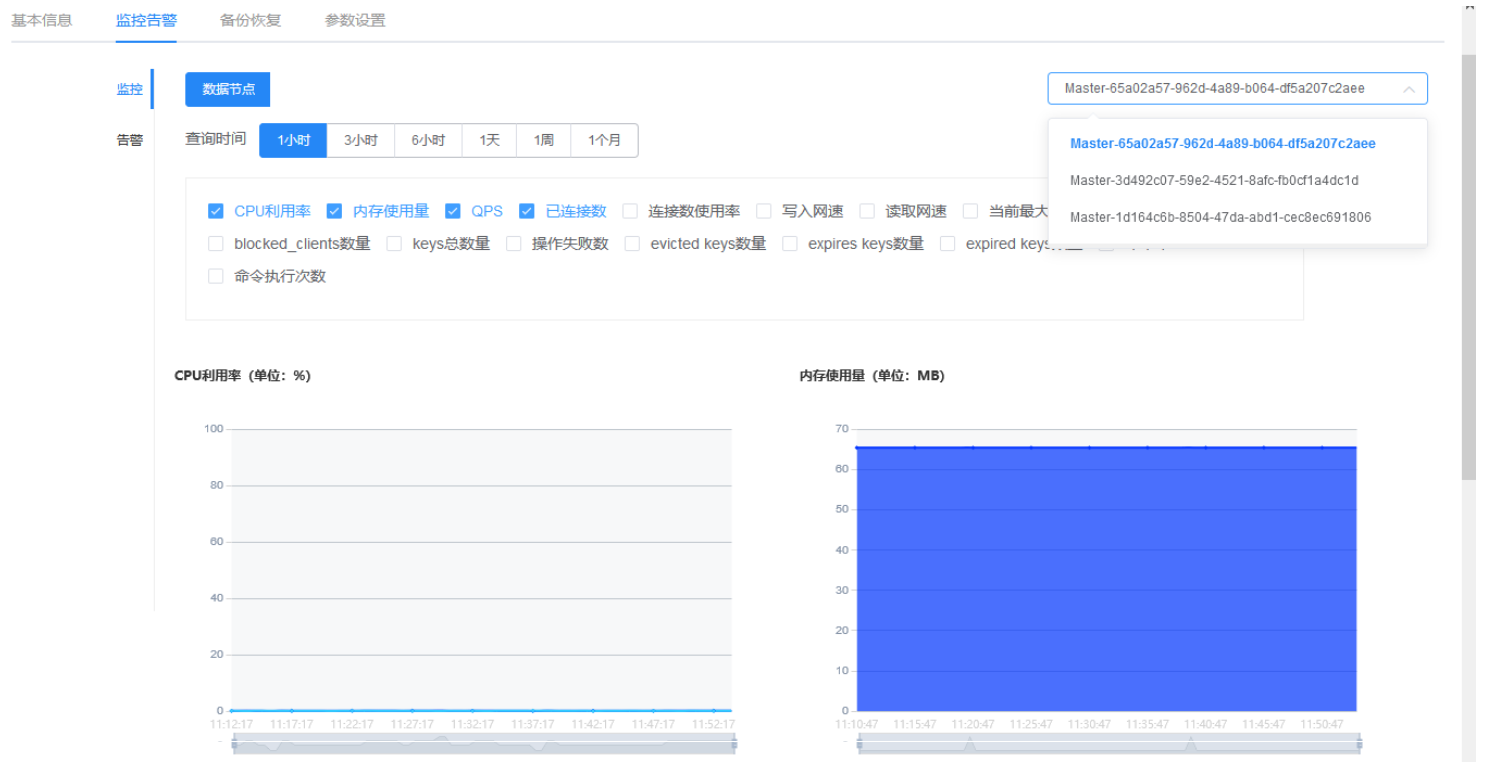The width and height of the screenshot is (1492, 772).
Task: Choose Master-1d164c6b-8504 node option
Action: click(x=1237, y=217)
